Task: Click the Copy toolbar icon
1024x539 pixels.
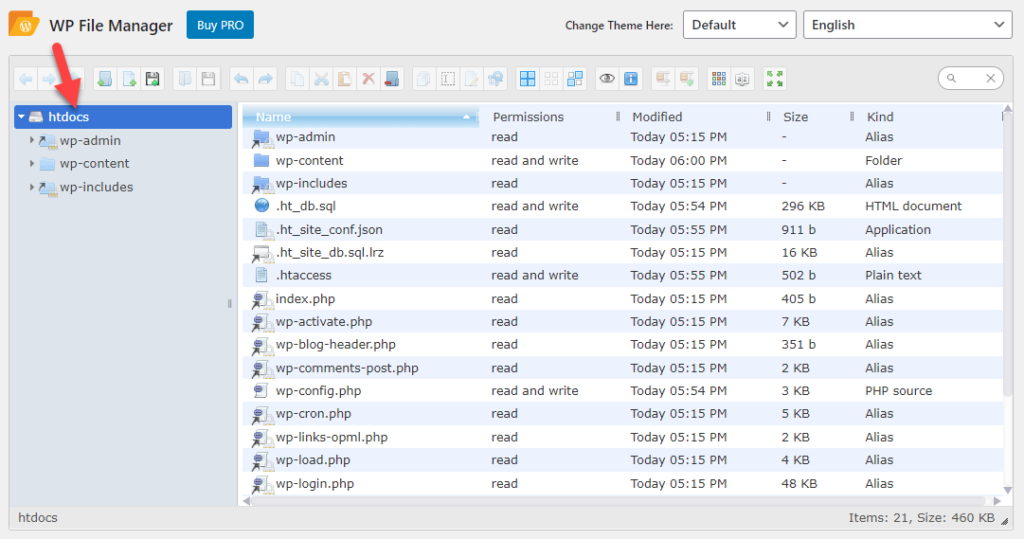Action: (x=297, y=79)
